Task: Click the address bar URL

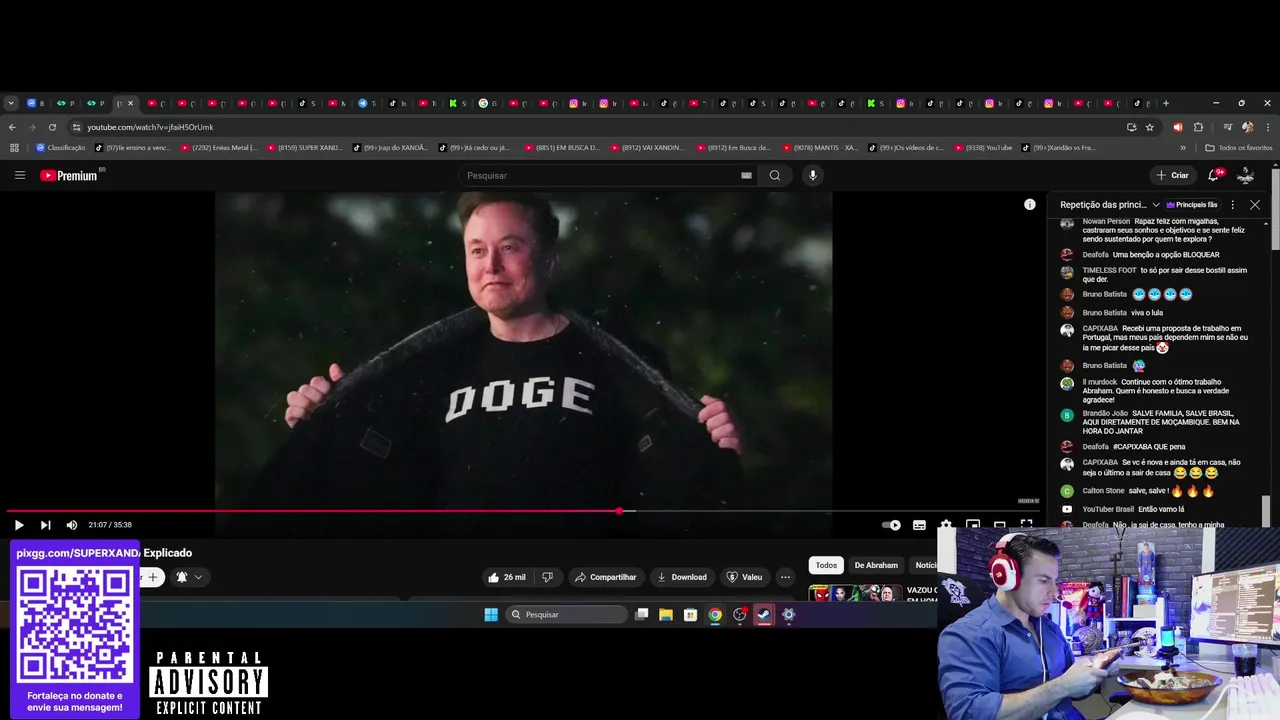Action: [x=150, y=127]
